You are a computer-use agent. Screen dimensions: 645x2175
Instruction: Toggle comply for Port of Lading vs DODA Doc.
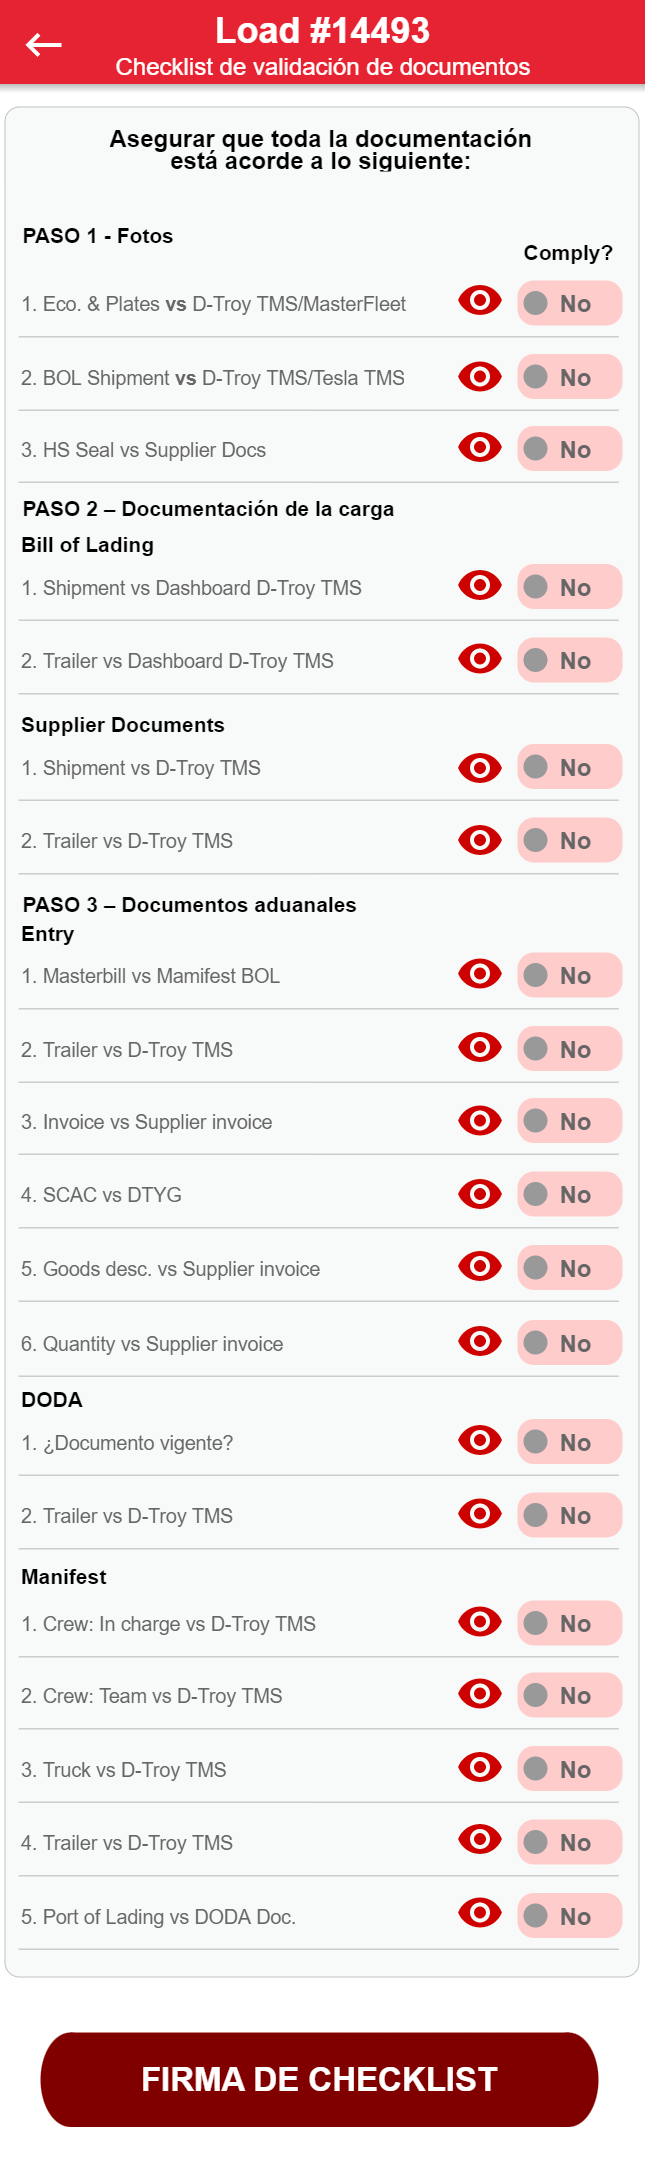click(569, 1916)
